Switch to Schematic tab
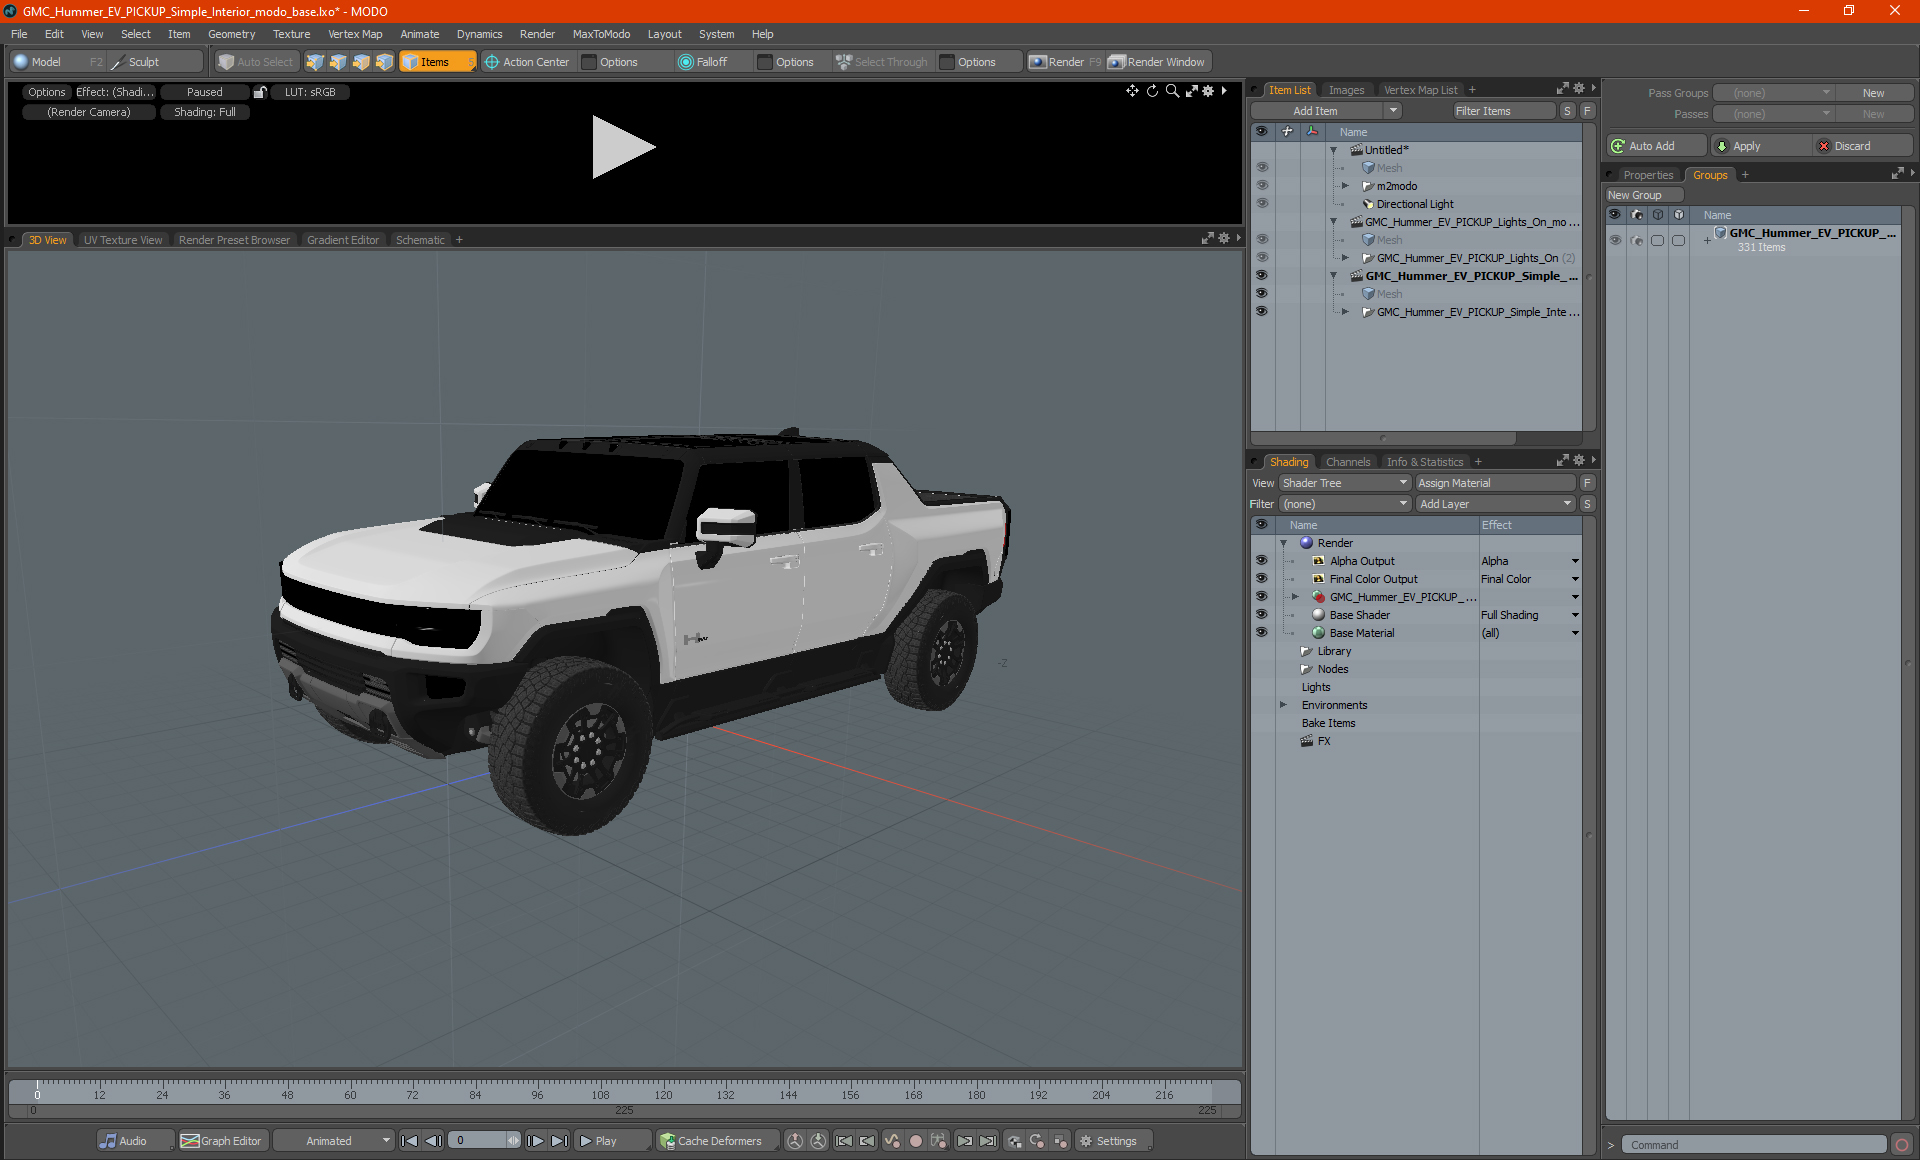The image size is (1920, 1160). [420, 240]
